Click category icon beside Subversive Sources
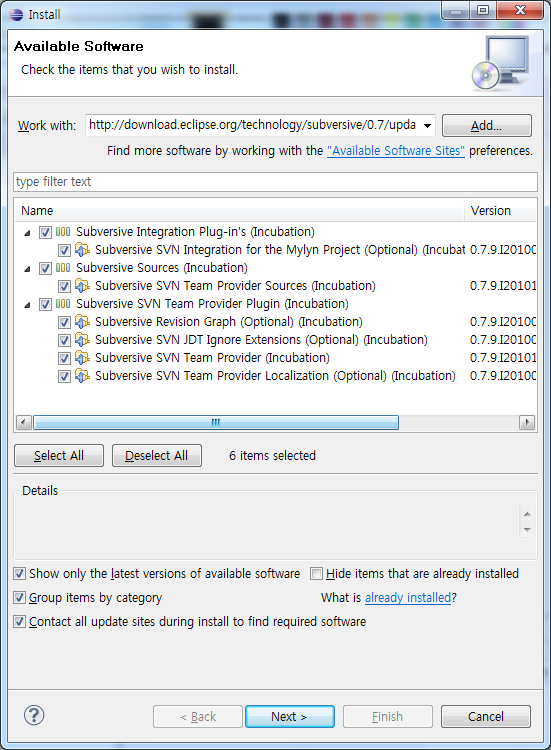Image resolution: width=551 pixels, height=750 pixels. [63, 268]
